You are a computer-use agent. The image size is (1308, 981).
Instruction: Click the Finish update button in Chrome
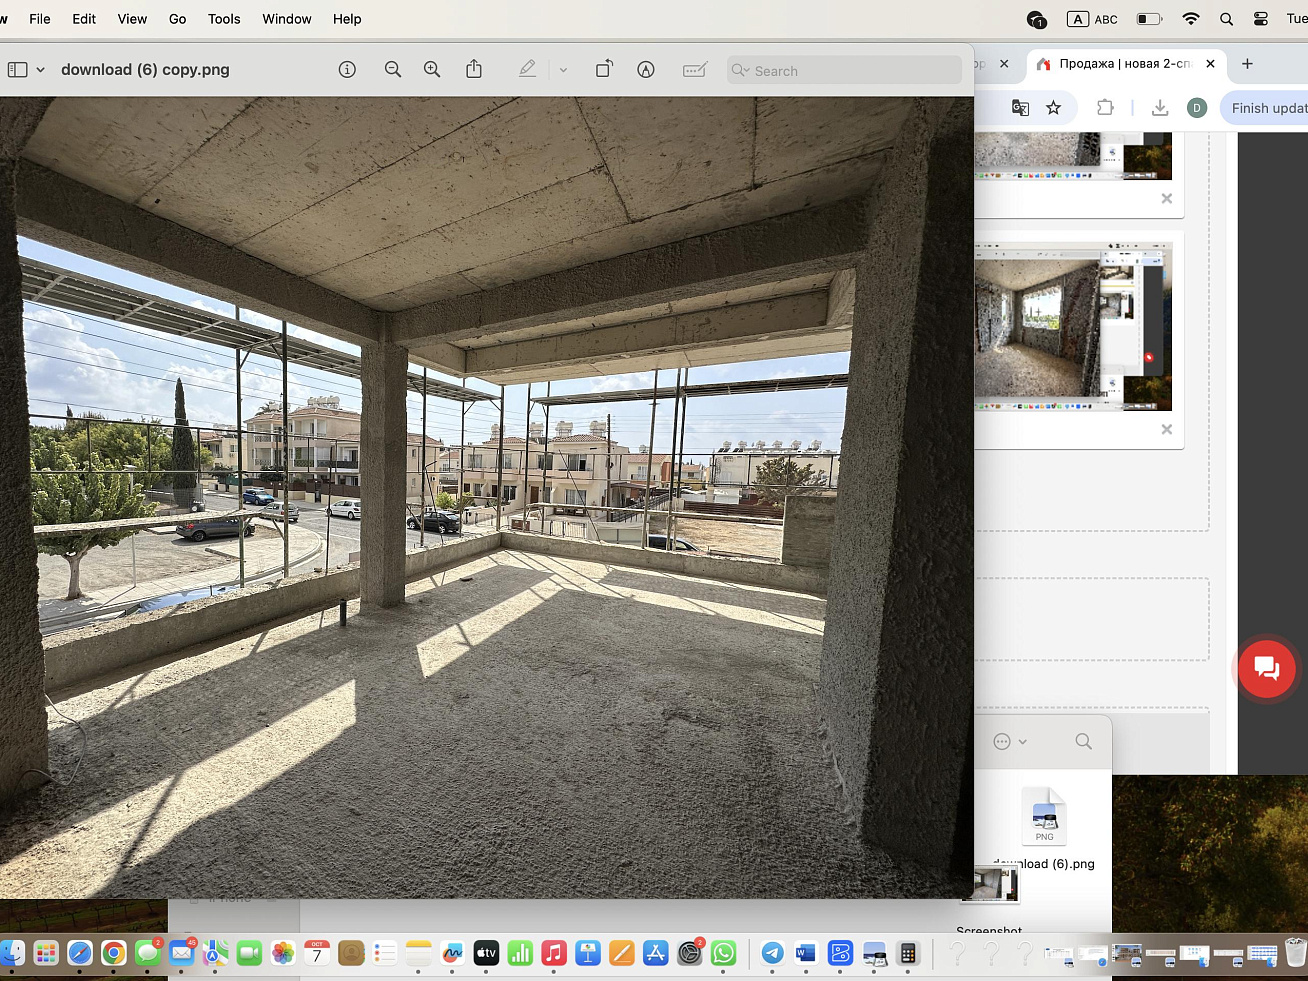1267,108
